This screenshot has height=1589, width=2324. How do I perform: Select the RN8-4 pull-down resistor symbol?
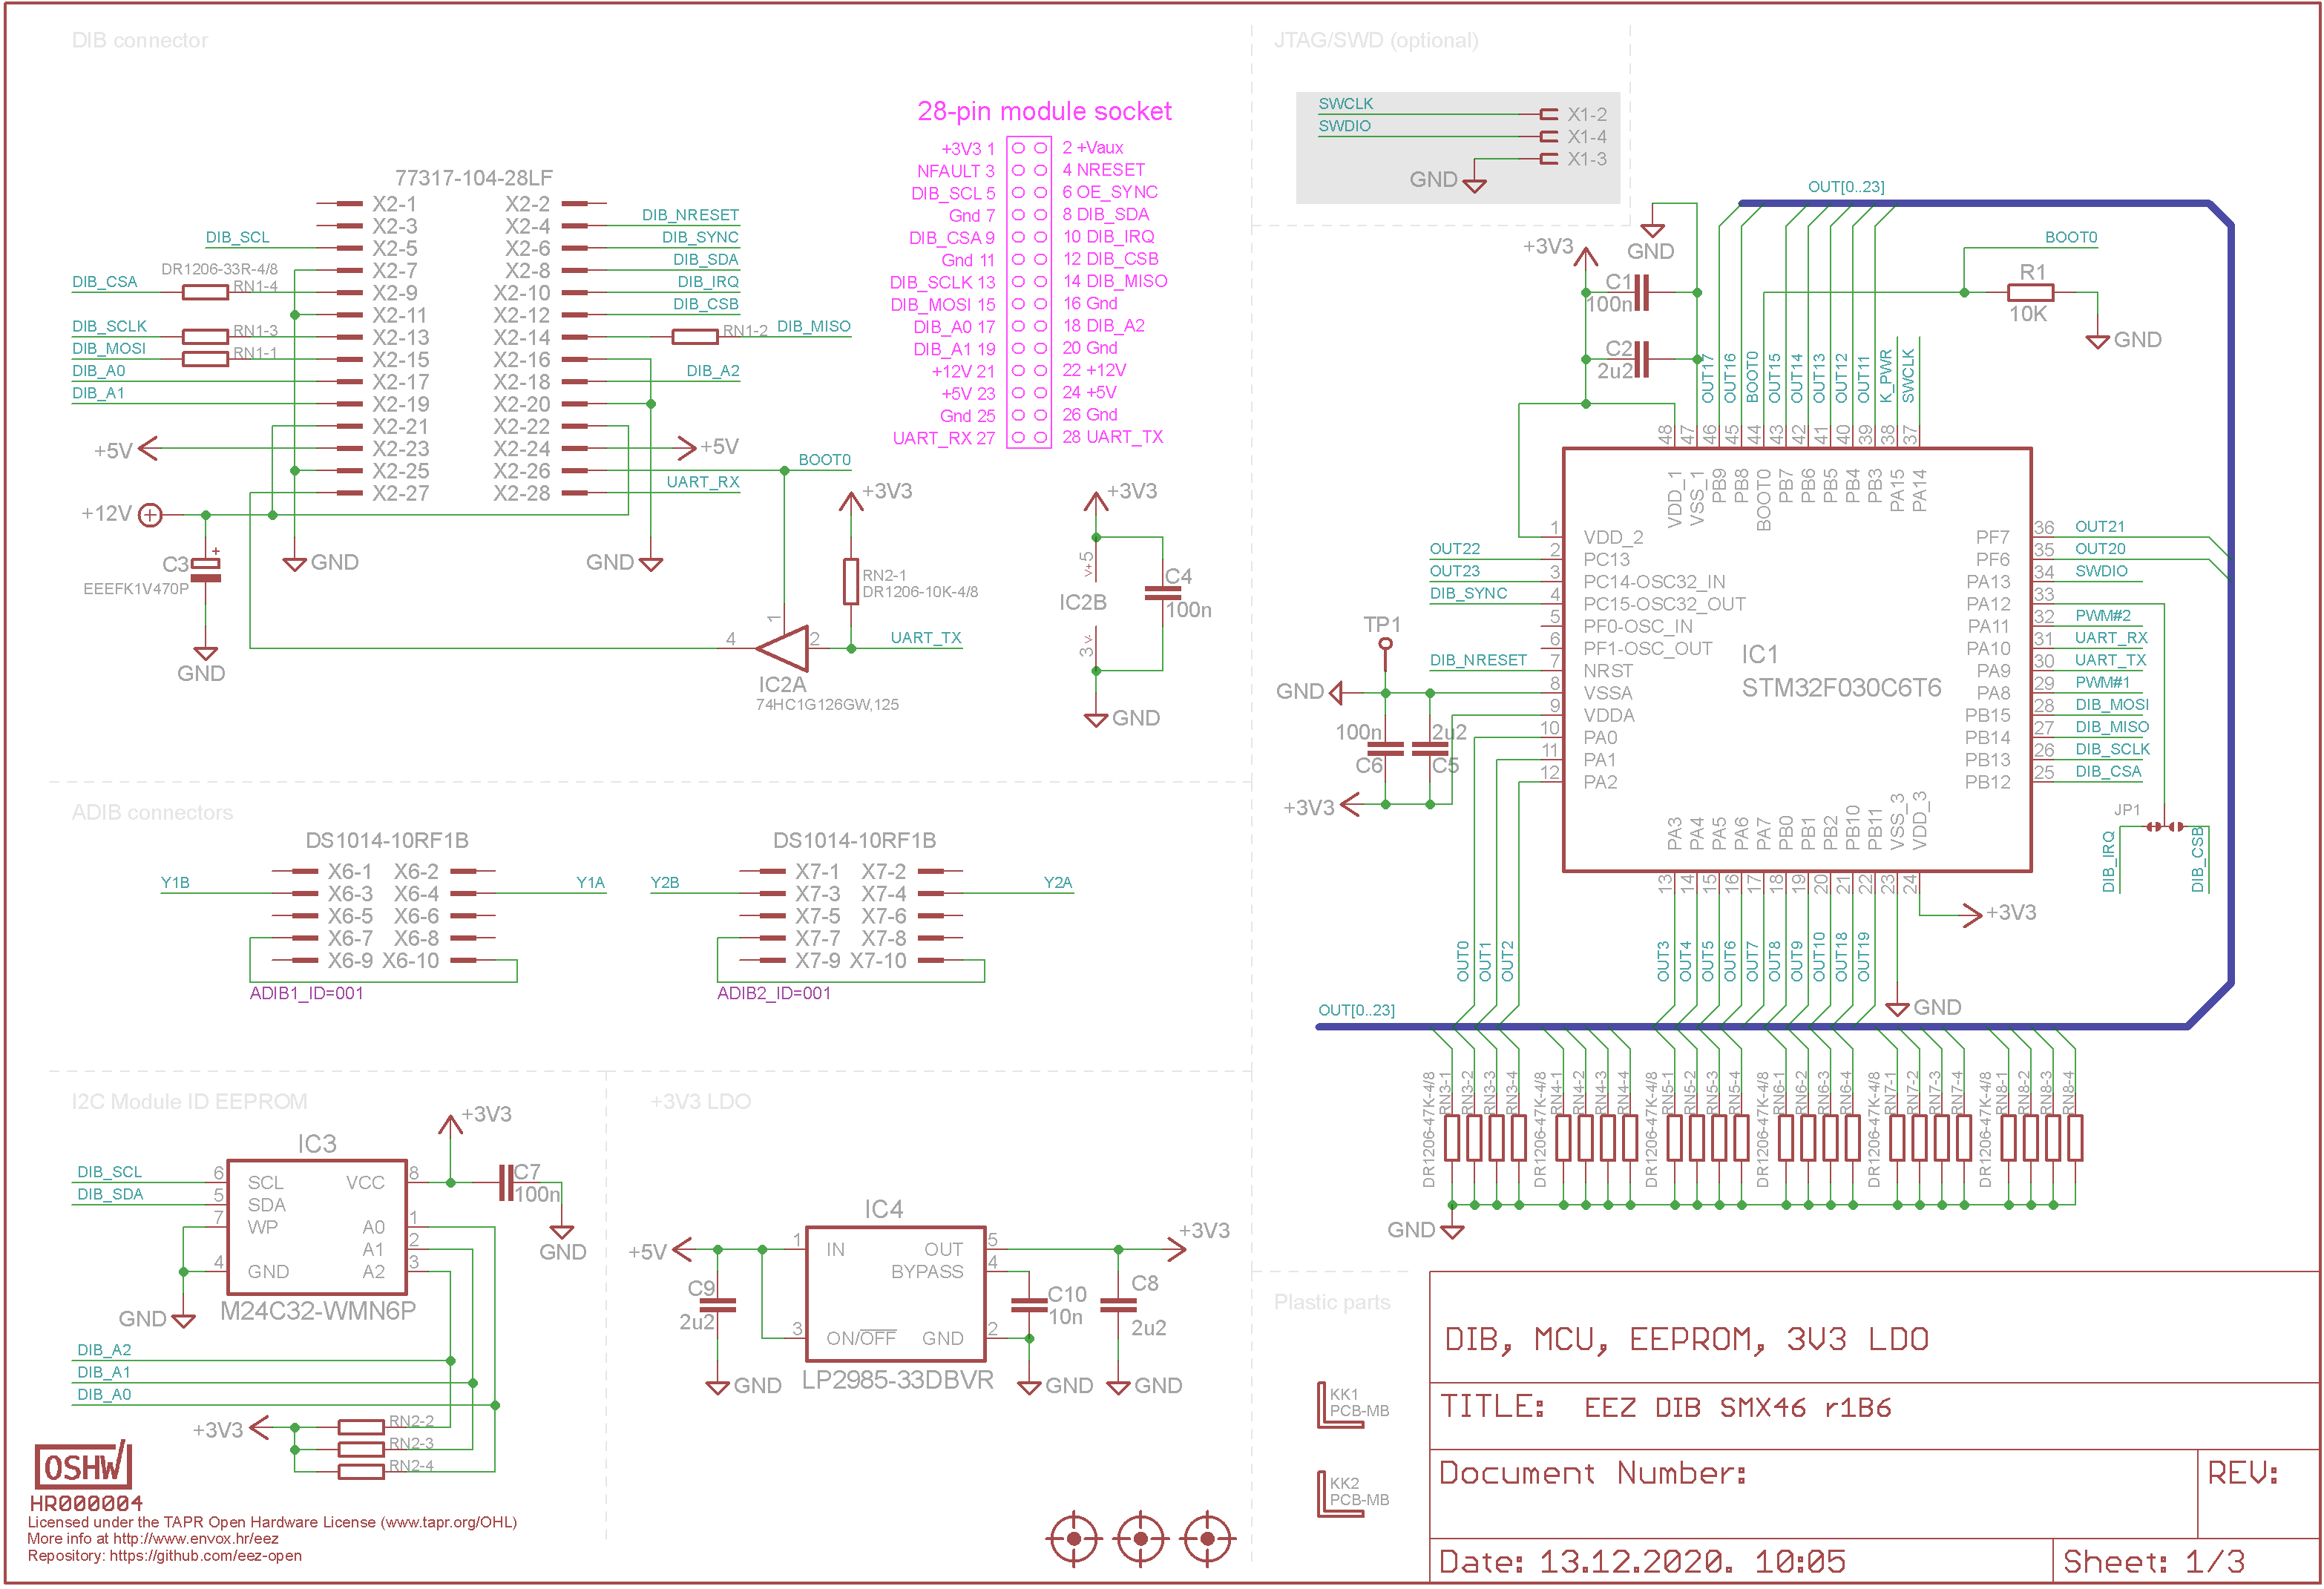[2075, 1138]
